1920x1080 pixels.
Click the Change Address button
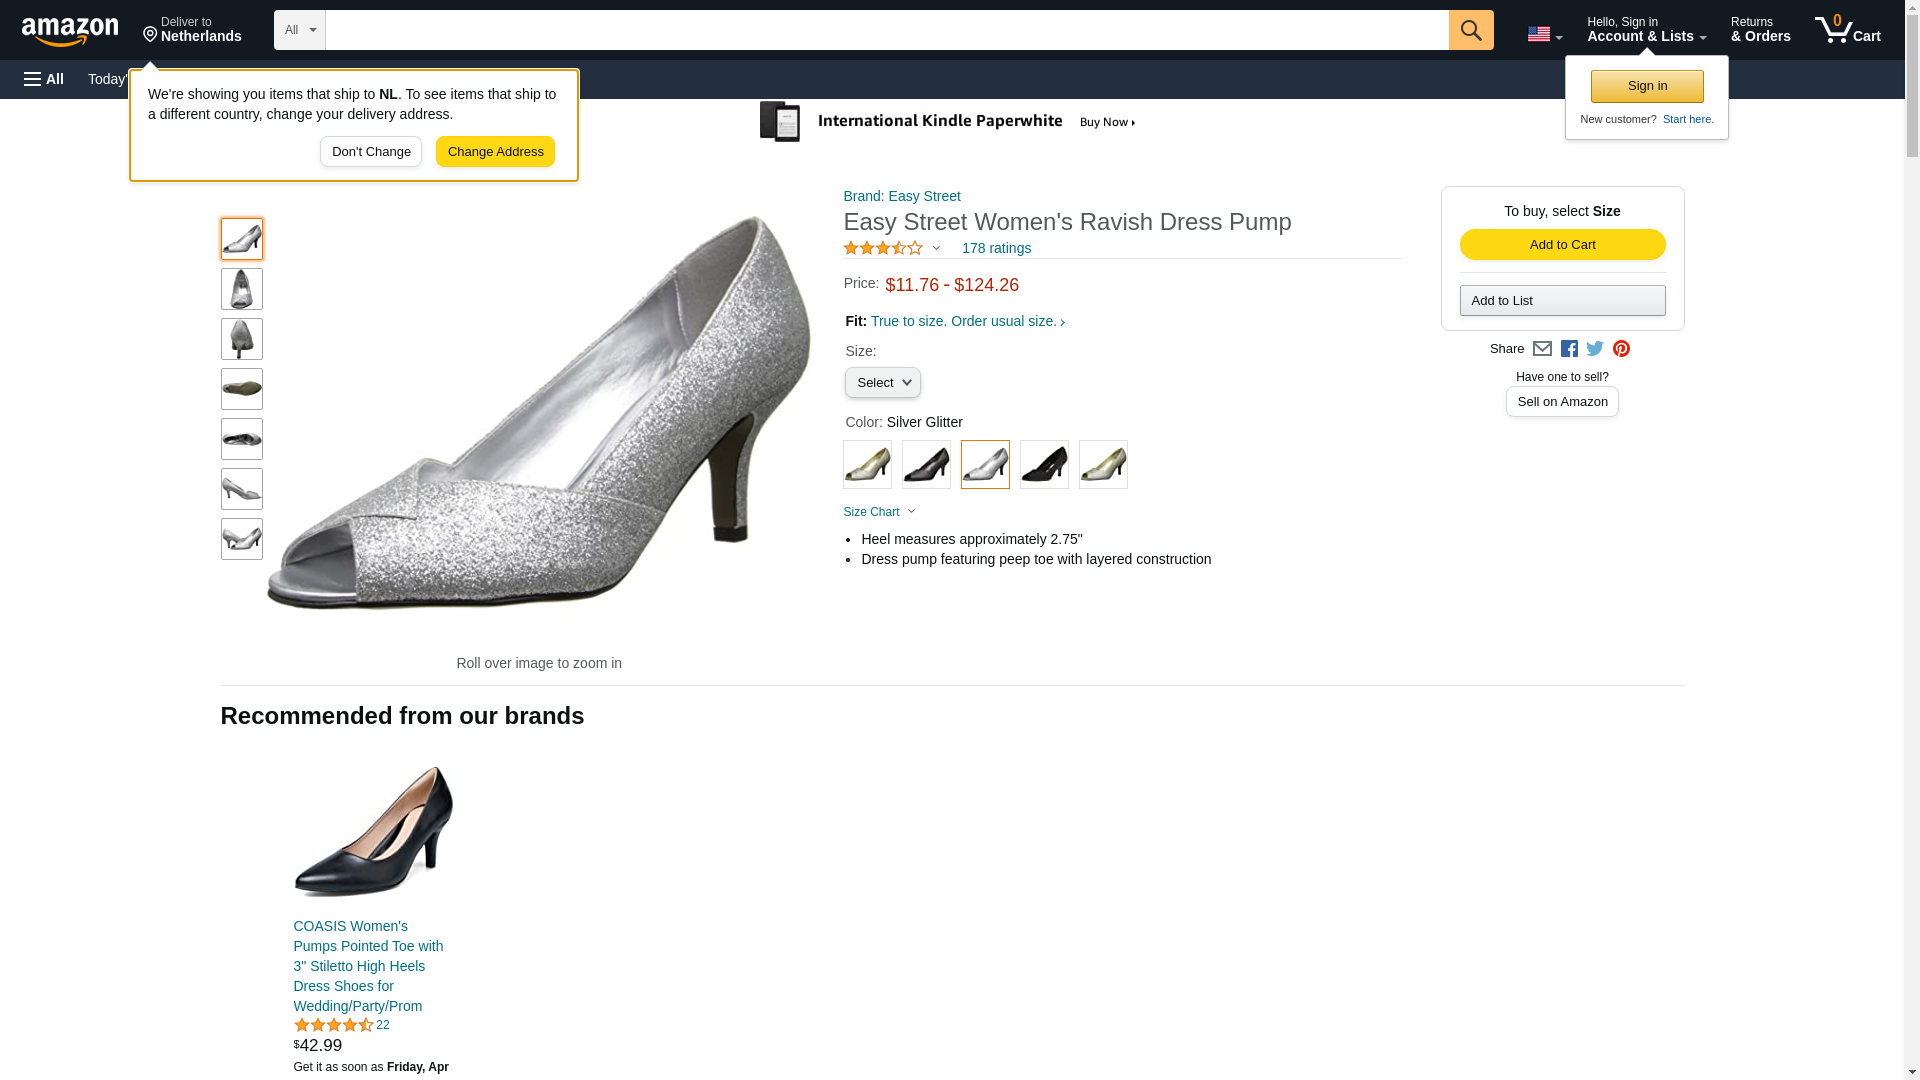coord(495,152)
